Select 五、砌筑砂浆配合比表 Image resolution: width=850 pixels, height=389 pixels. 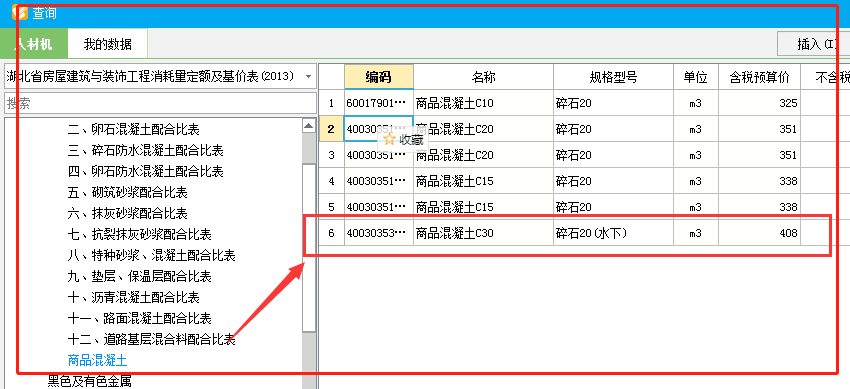point(127,192)
